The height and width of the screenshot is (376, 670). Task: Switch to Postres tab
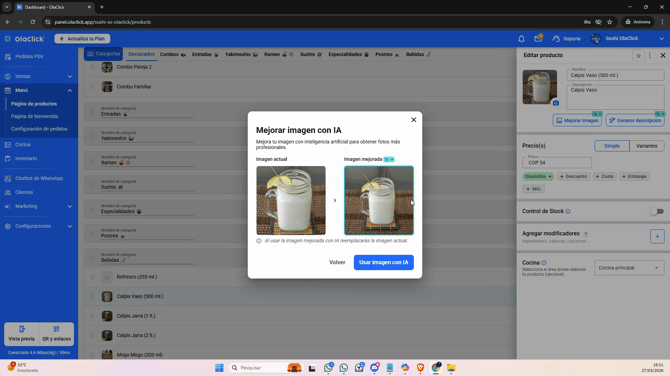(x=387, y=54)
